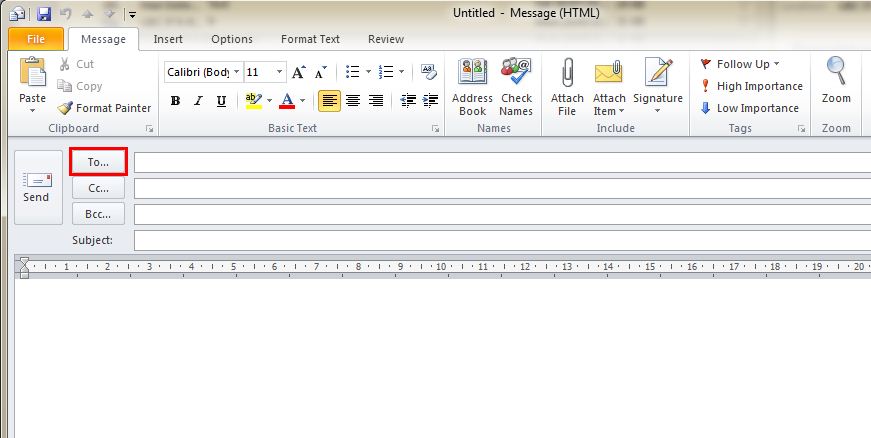Toggle Italic text formatting
The height and width of the screenshot is (438, 871).
[x=198, y=100]
